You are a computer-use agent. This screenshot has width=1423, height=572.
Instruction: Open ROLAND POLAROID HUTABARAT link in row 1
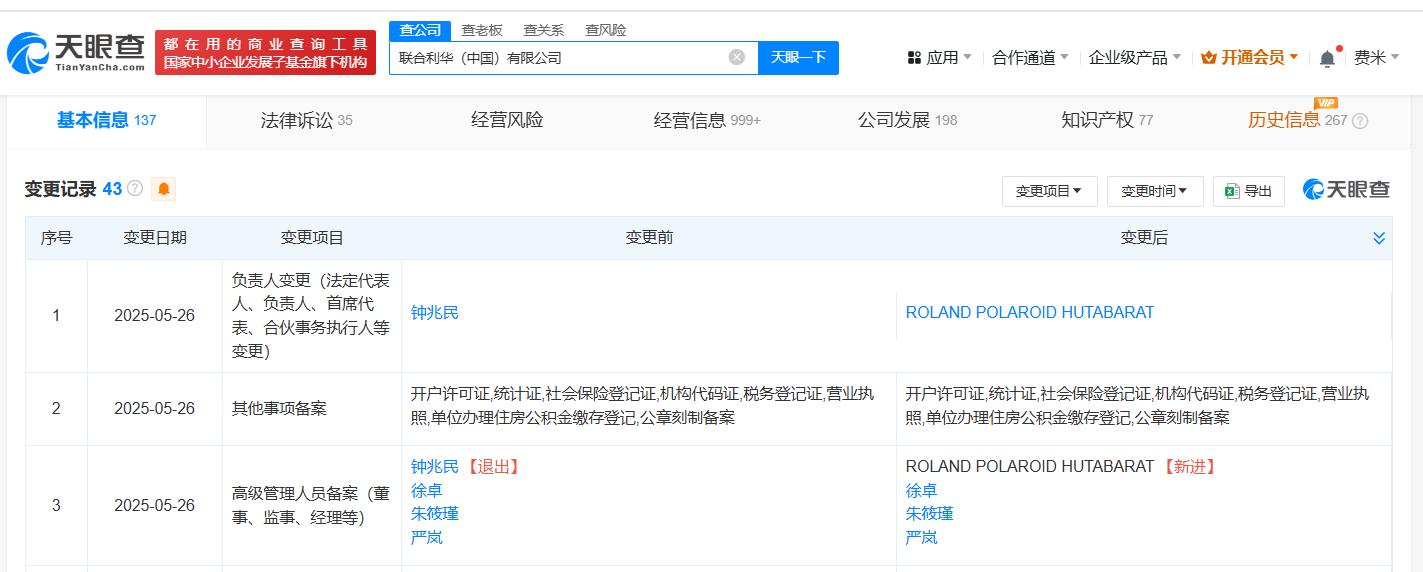click(1029, 313)
